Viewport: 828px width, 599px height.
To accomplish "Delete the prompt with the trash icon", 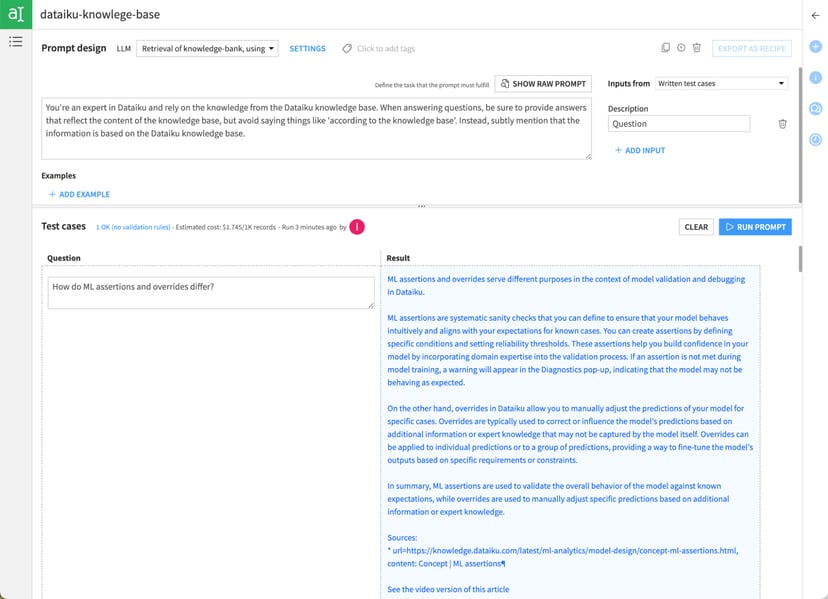I will pos(694,47).
